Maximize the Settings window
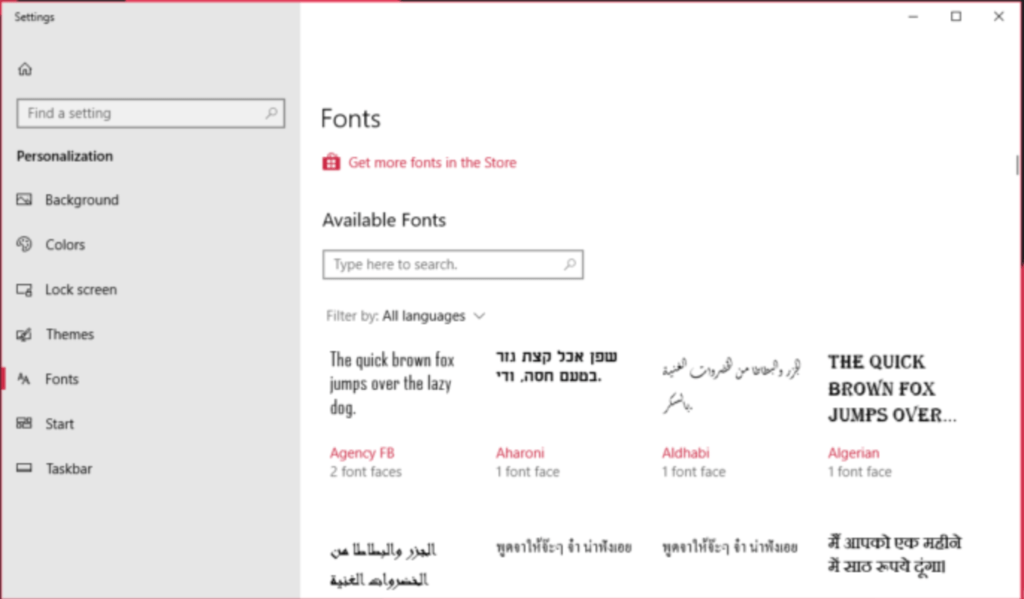 pyautogui.click(x=956, y=17)
